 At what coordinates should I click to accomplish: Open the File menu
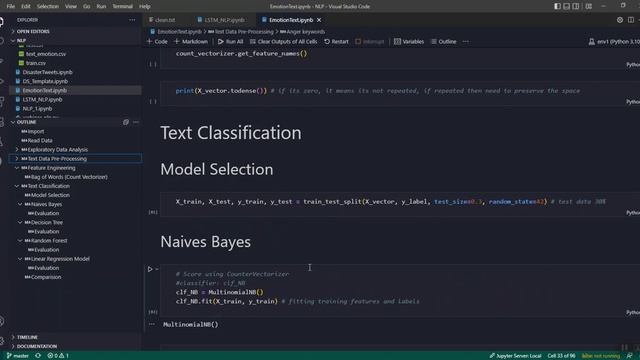pyautogui.click(x=11, y=6)
